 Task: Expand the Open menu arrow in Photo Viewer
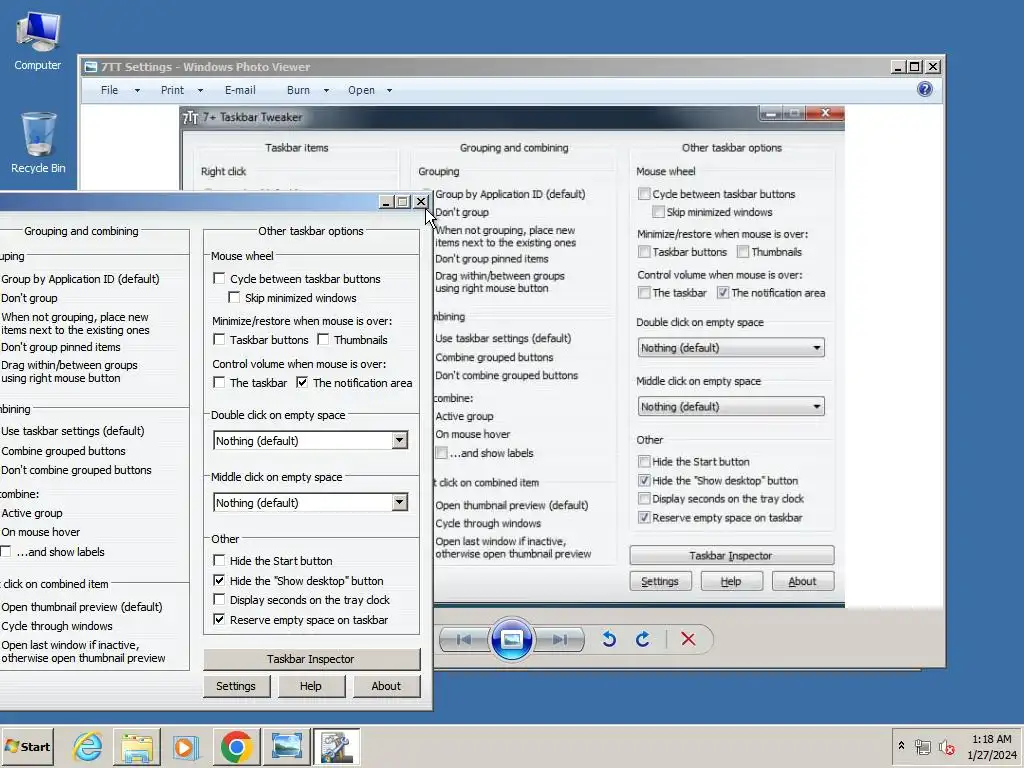[389, 91]
